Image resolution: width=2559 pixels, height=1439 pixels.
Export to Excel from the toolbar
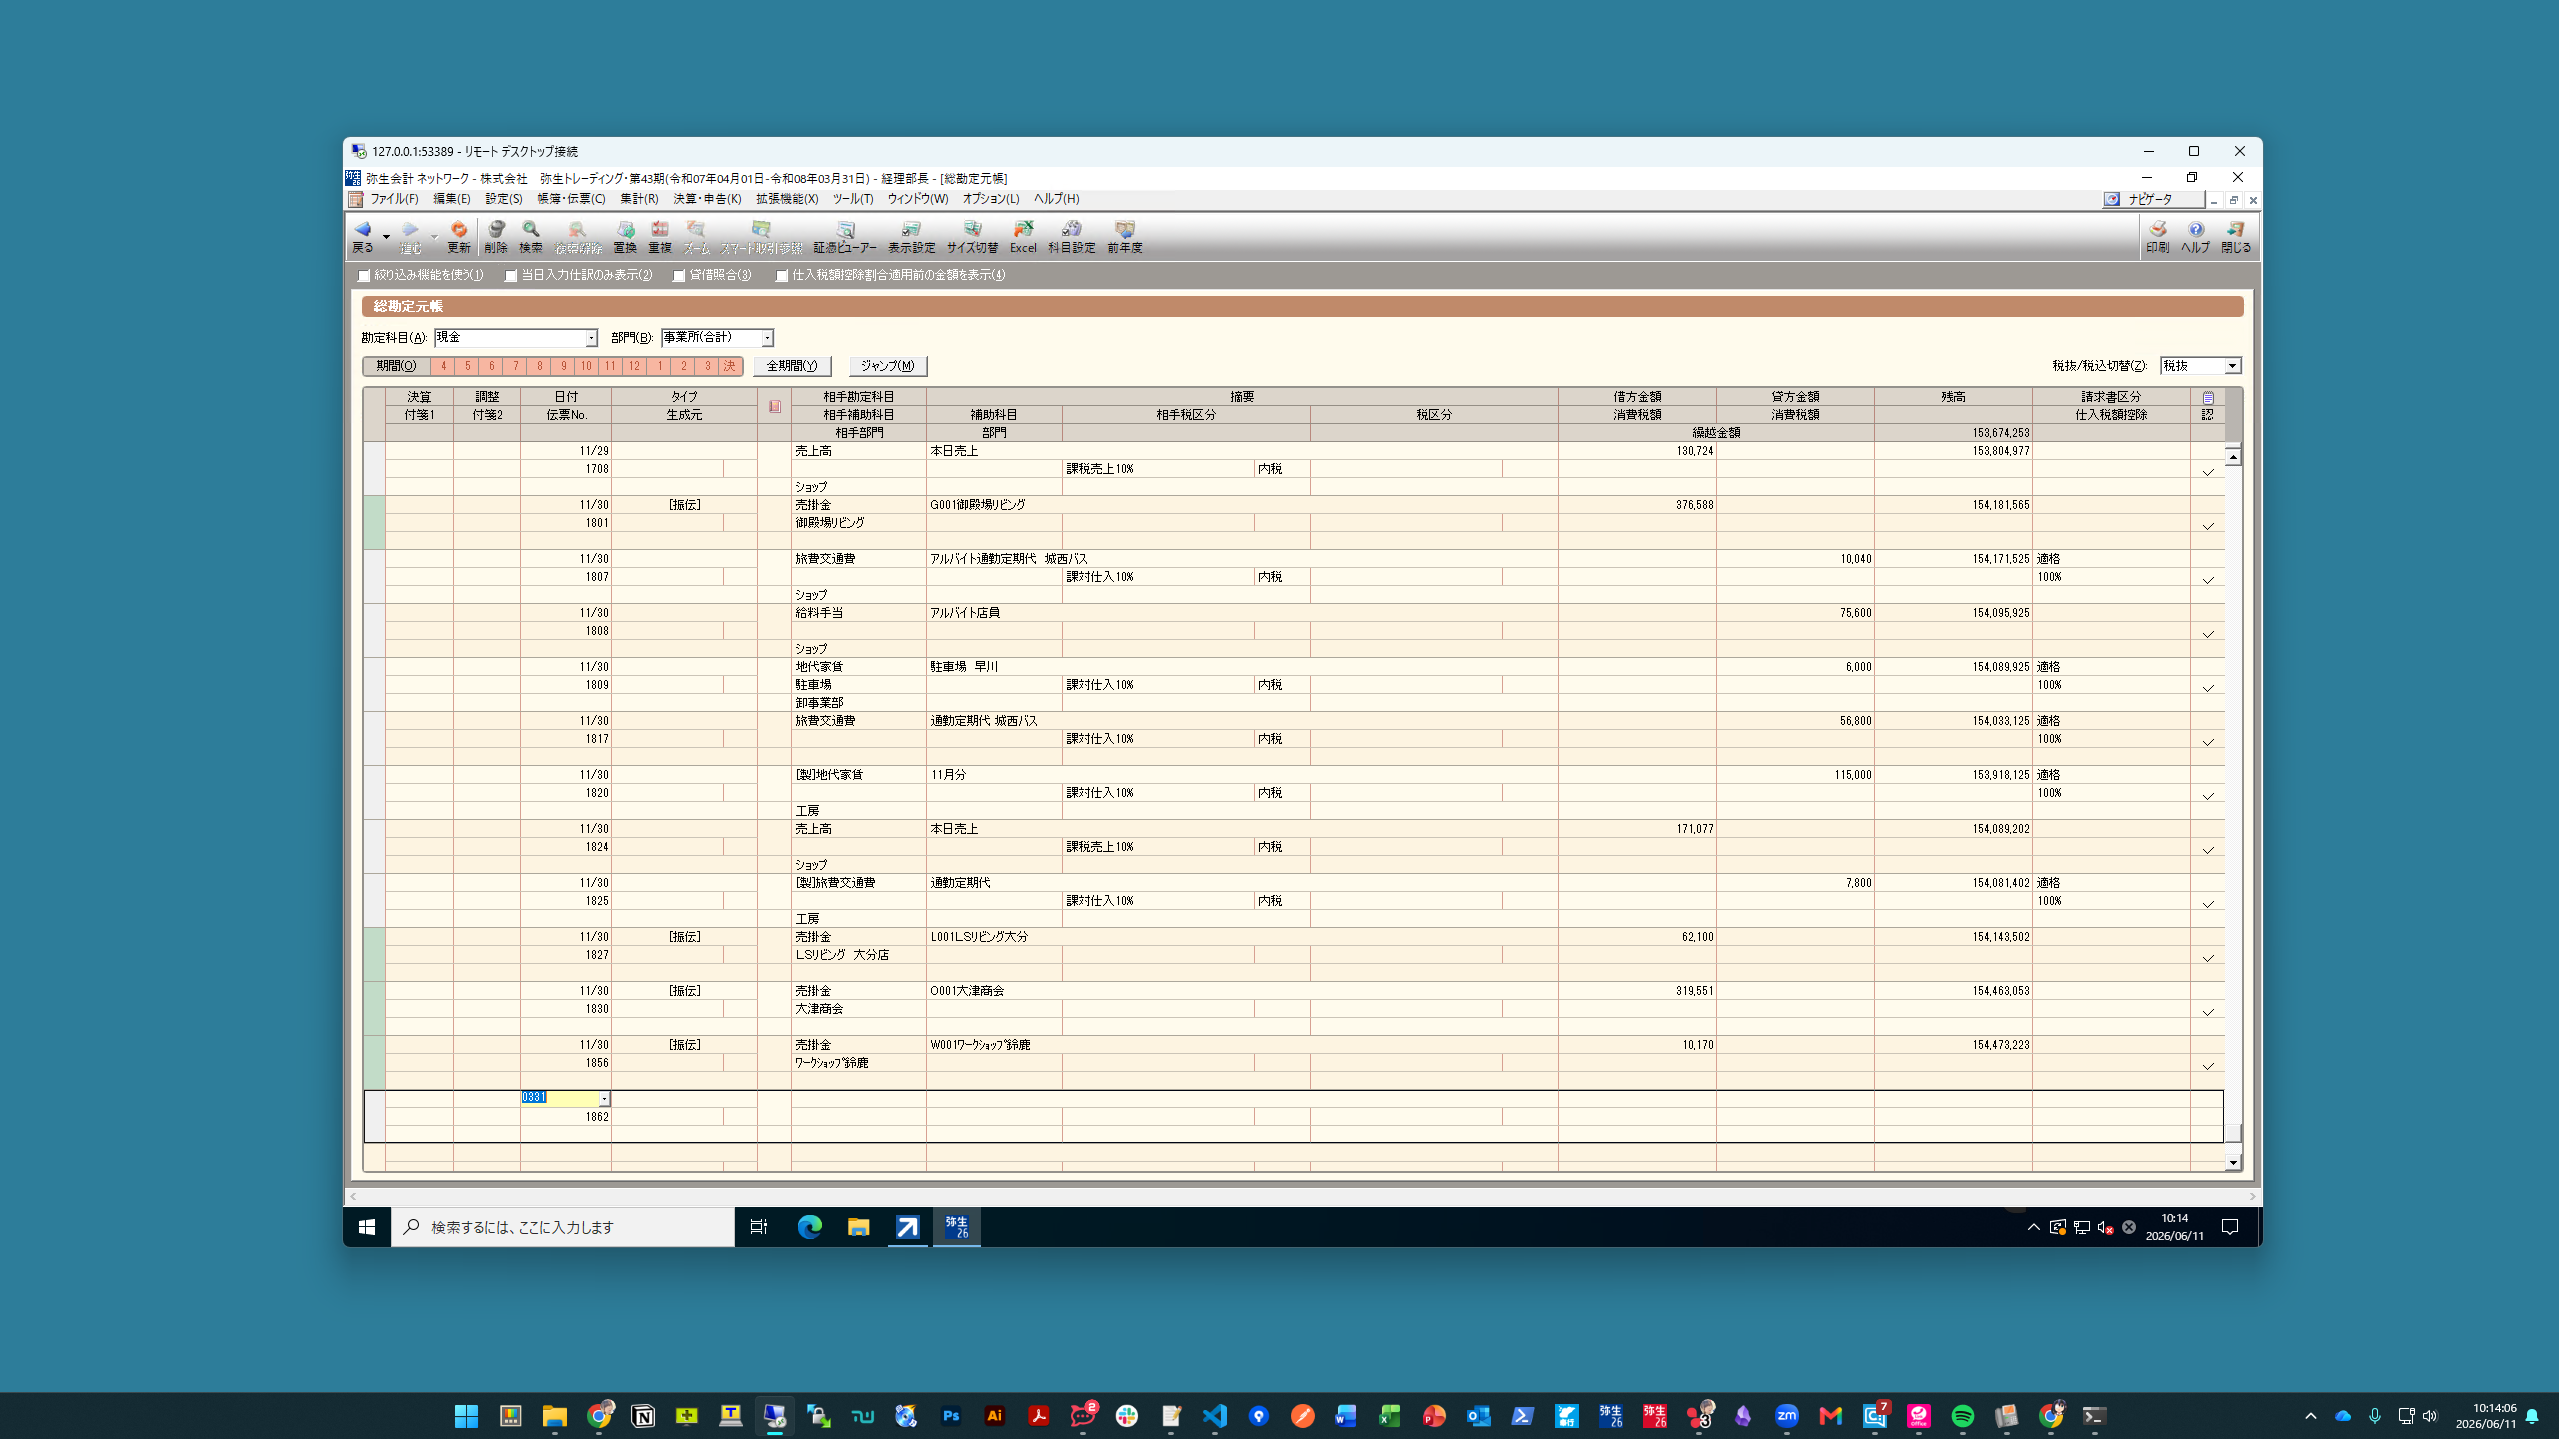pos(1022,236)
